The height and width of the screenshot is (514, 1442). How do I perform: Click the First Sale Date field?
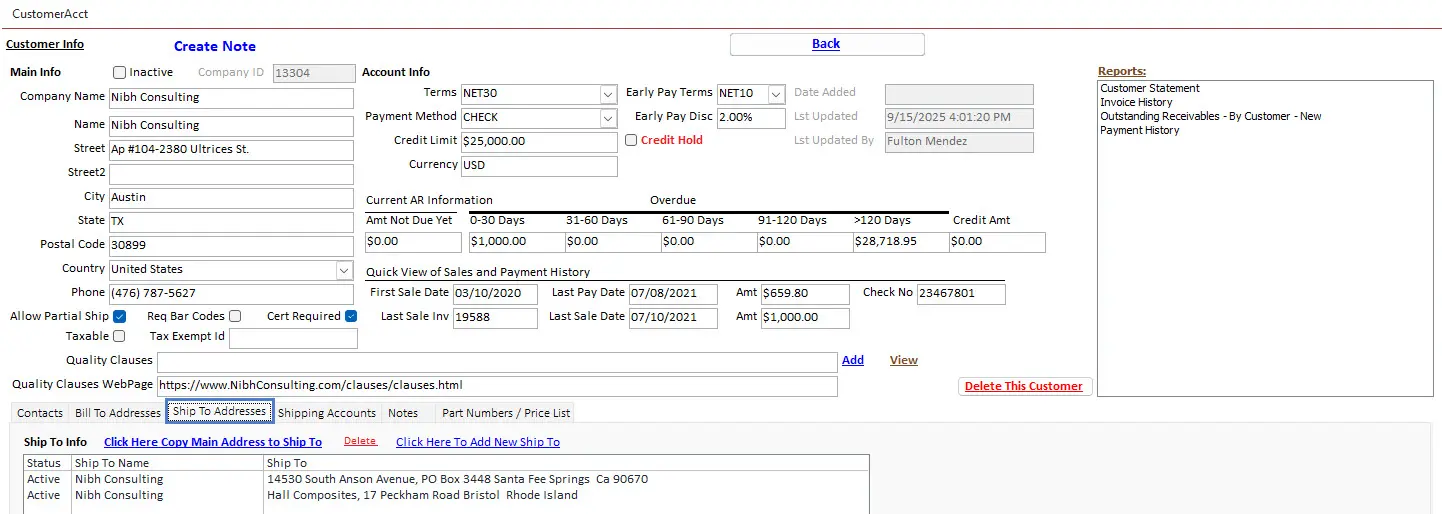click(495, 294)
